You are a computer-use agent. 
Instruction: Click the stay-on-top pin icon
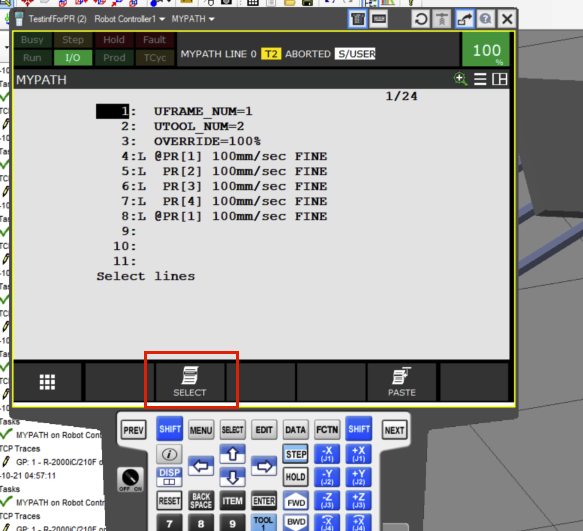pos(442,19)
